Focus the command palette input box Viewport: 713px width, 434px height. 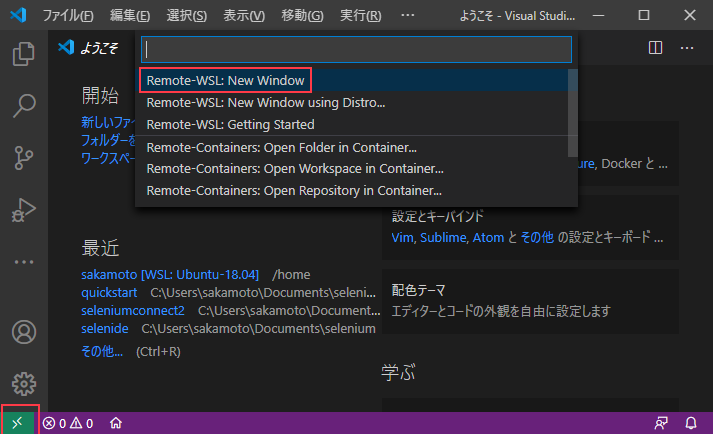pyautogui.click(x=356, y=50)
